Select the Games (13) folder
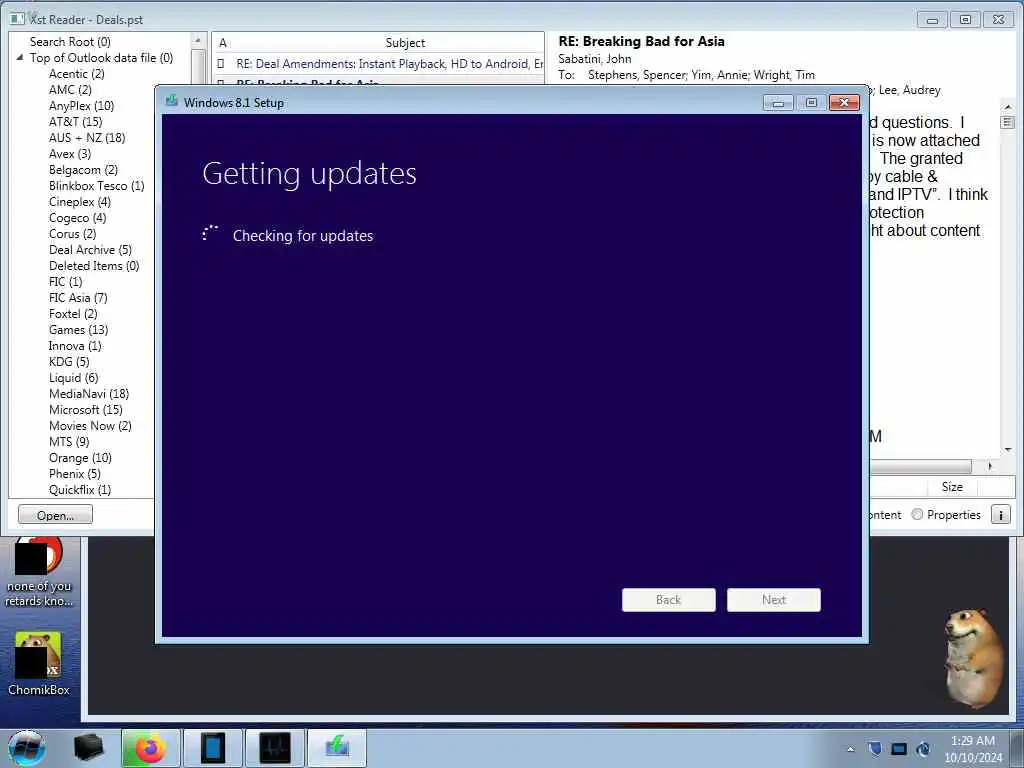1024x768 pixels. coord(78,330)
